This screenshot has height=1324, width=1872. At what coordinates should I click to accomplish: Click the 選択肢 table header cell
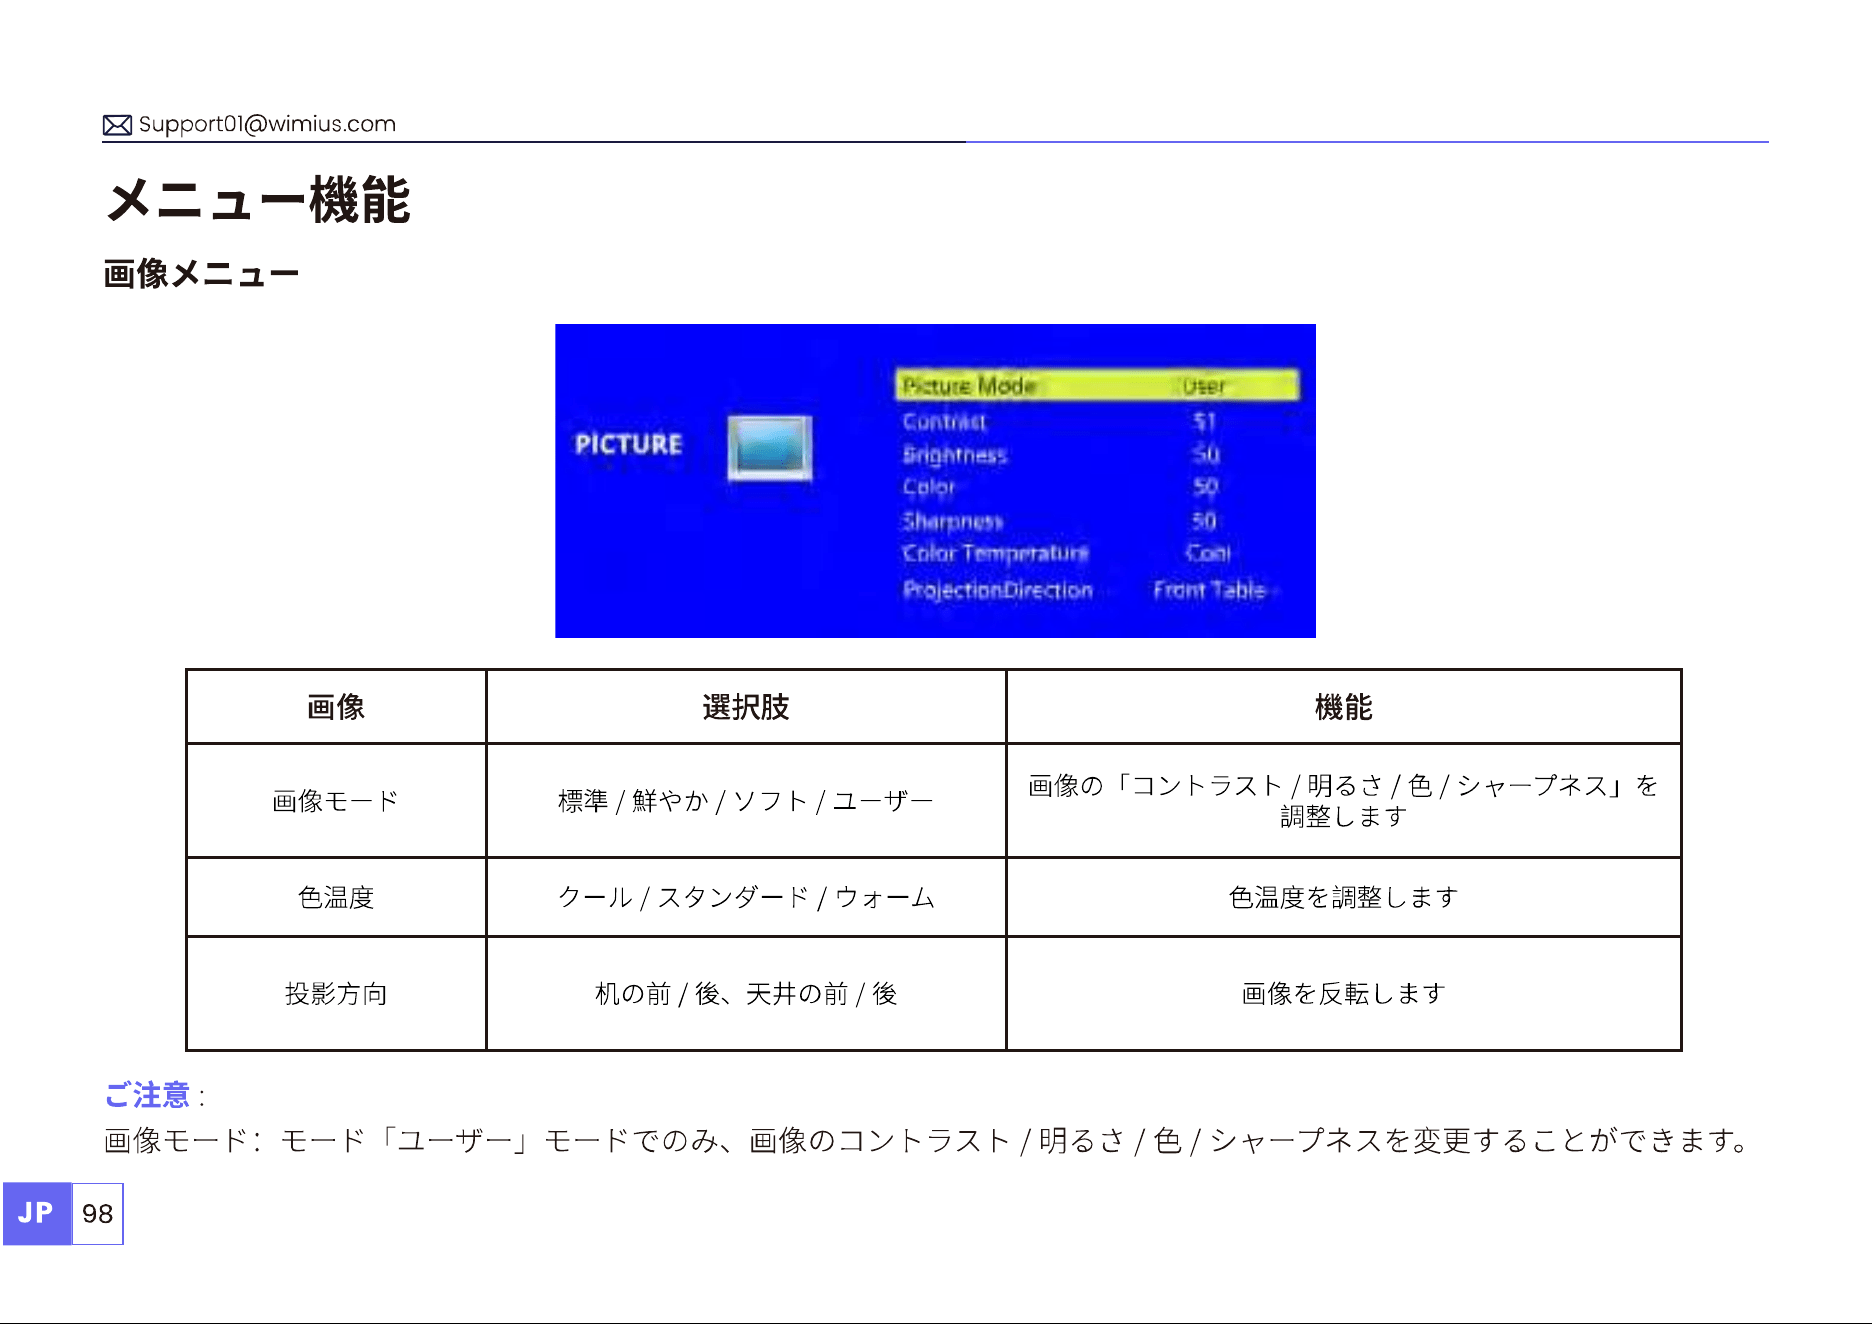pos(746,707)
